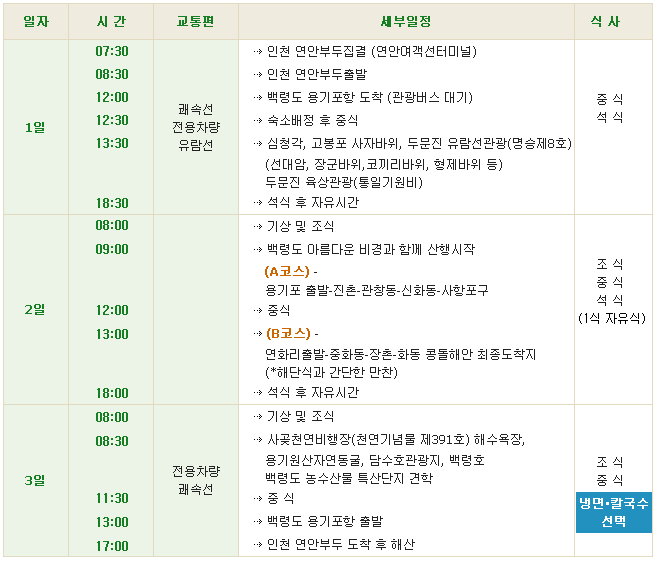Image resolution: width=657 pixels, height=564 pixels.
Task: Click the arrow icon before 숙소배정 후 중식
Action: 258,121
